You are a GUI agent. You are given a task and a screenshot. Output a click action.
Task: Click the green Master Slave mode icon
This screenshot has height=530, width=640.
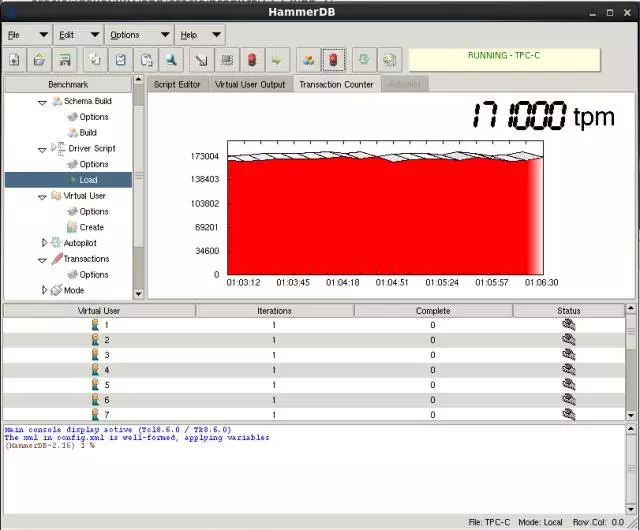point(364,60)
